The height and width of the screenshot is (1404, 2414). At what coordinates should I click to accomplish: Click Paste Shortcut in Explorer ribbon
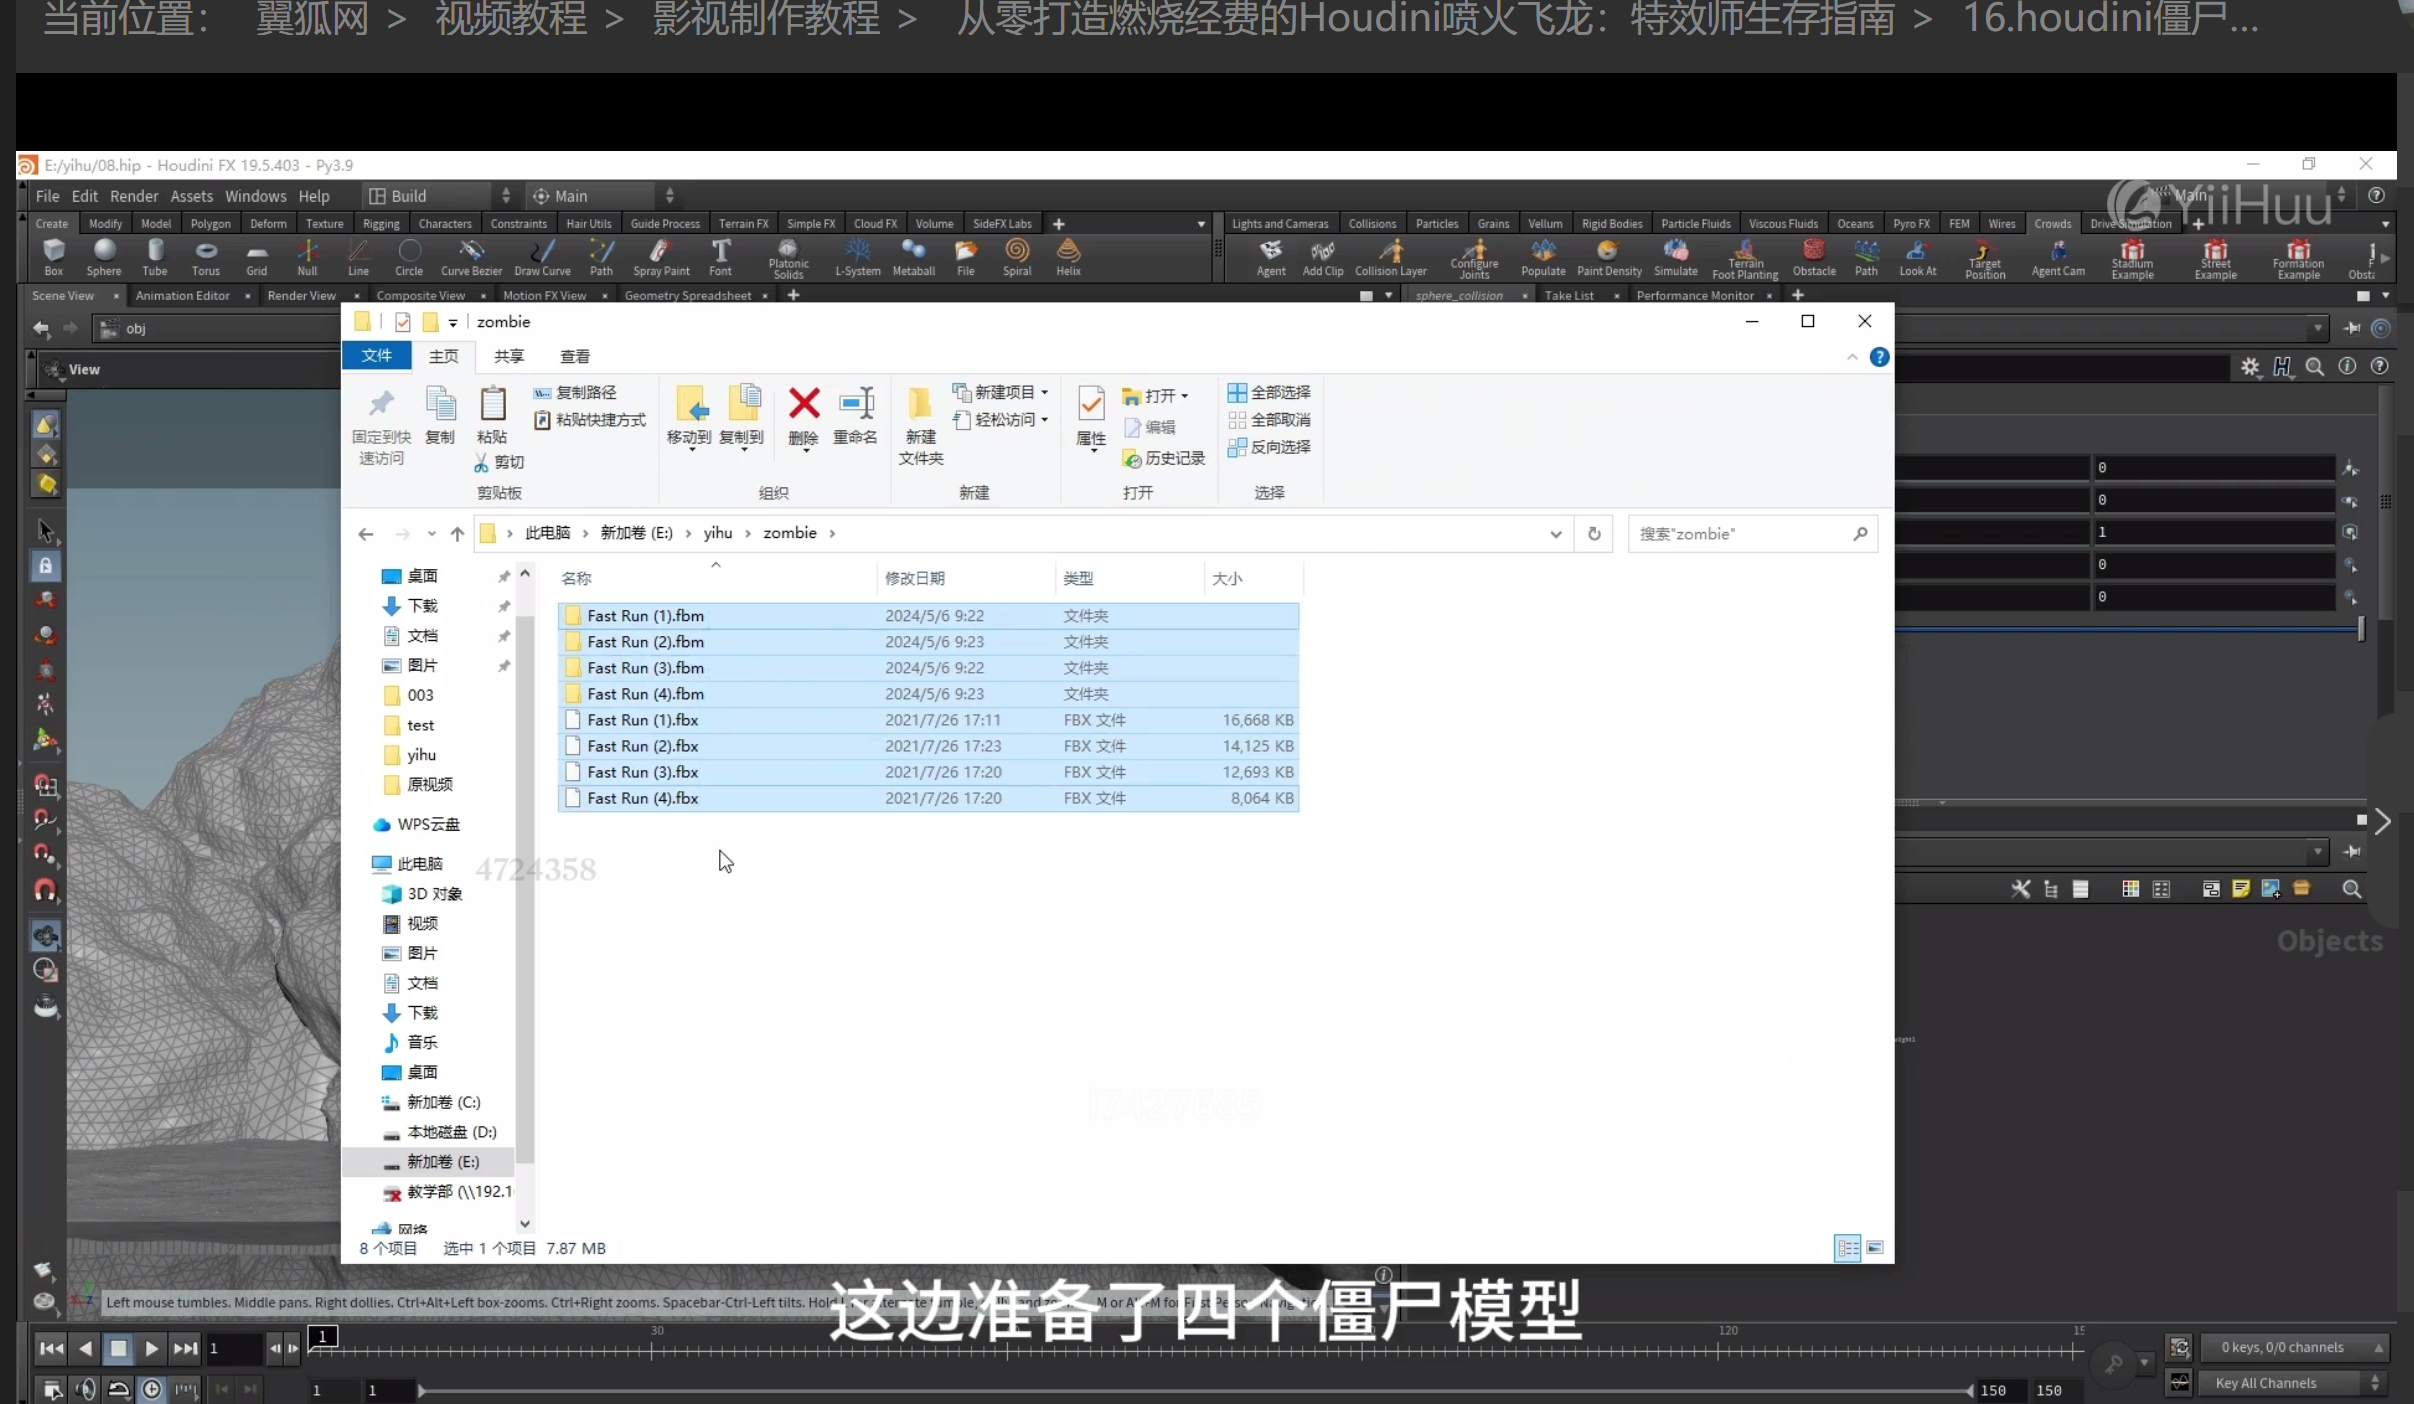590,420
